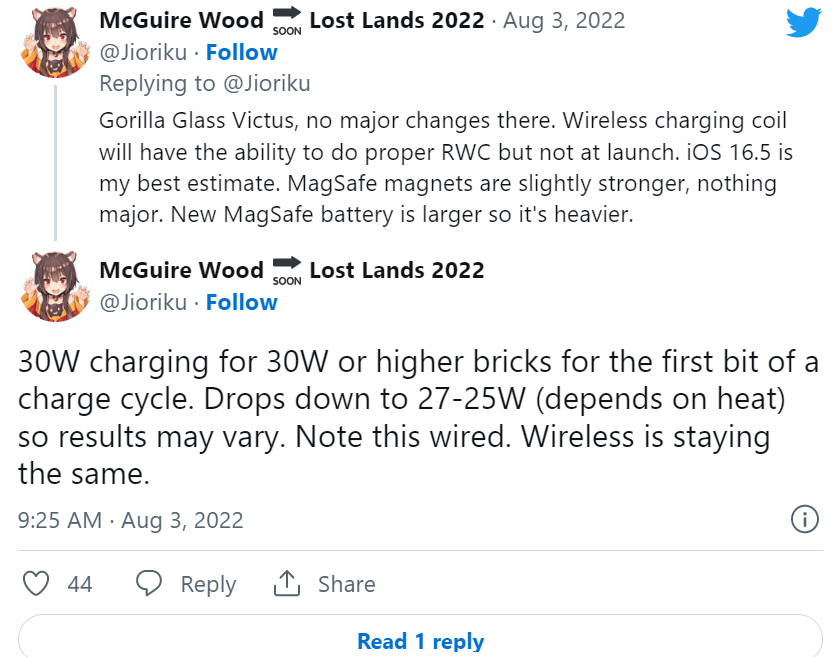Click the top profile avatar of Jioriku
The image size is (832, 657).
55,42
